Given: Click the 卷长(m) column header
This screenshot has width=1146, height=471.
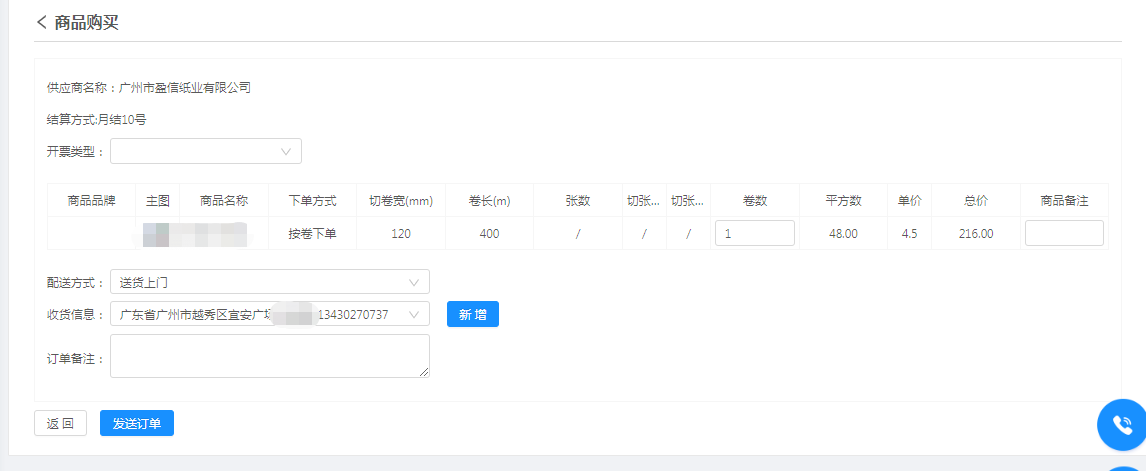Looking at the screenshot, I should pyautogui.click(x=489, y=201).
